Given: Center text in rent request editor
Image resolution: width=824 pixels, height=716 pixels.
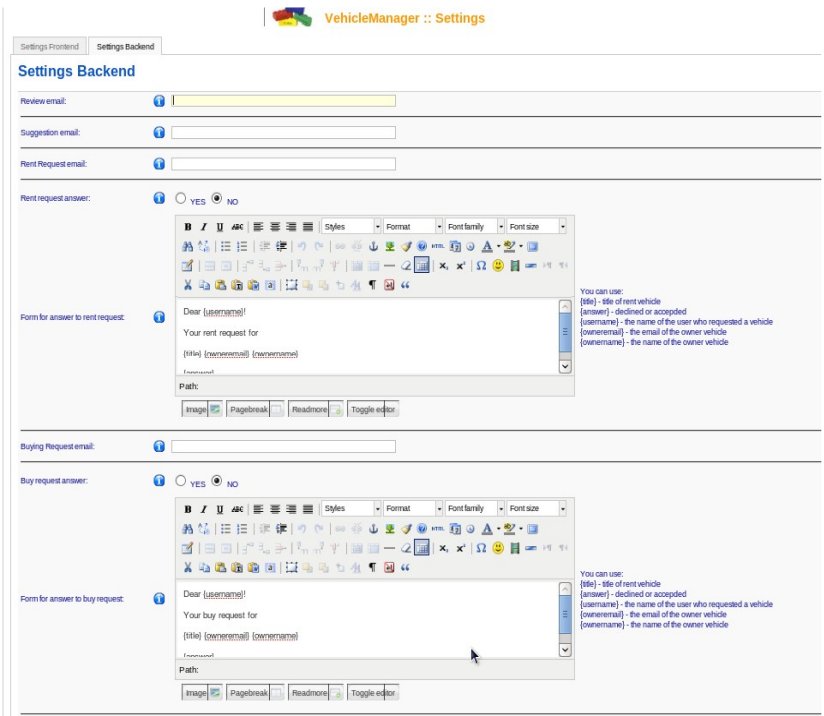Looking at the screenshot, I should [x=275, y=227].
